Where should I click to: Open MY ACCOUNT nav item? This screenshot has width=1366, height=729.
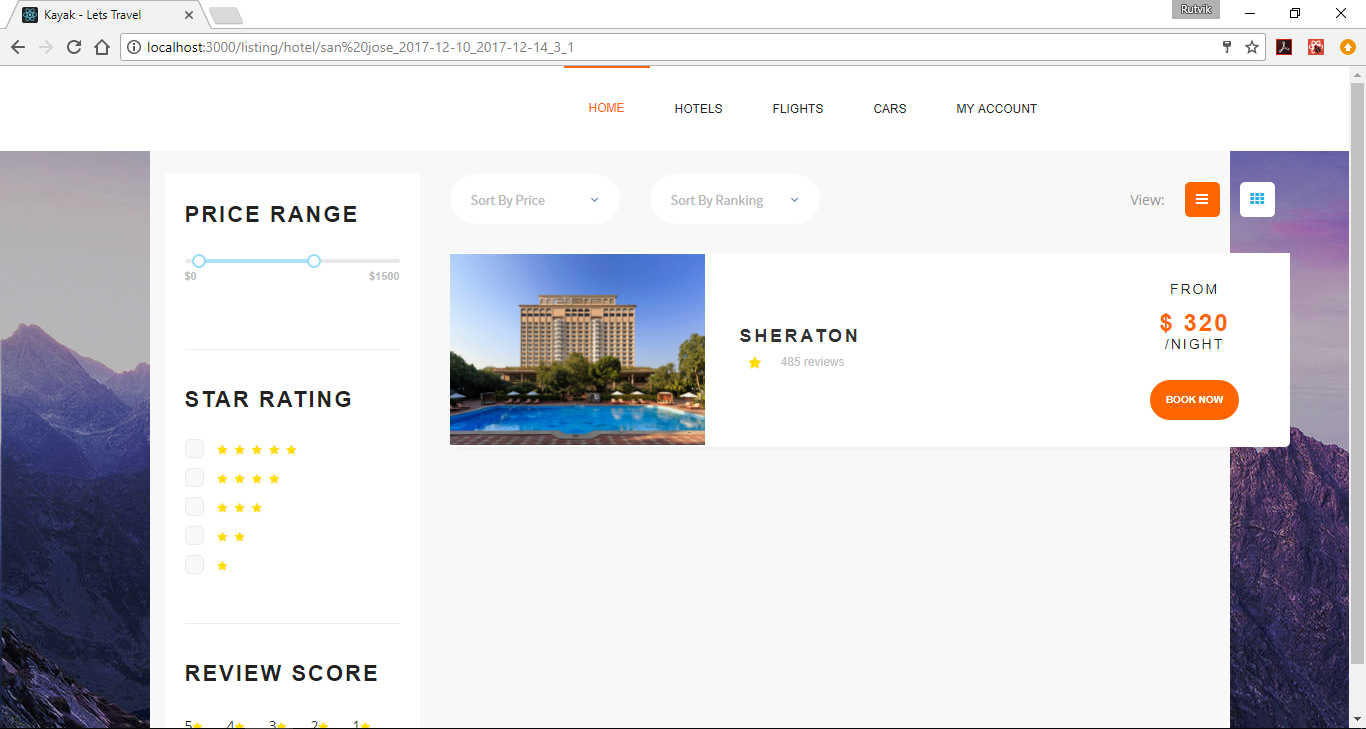[997, 108]
